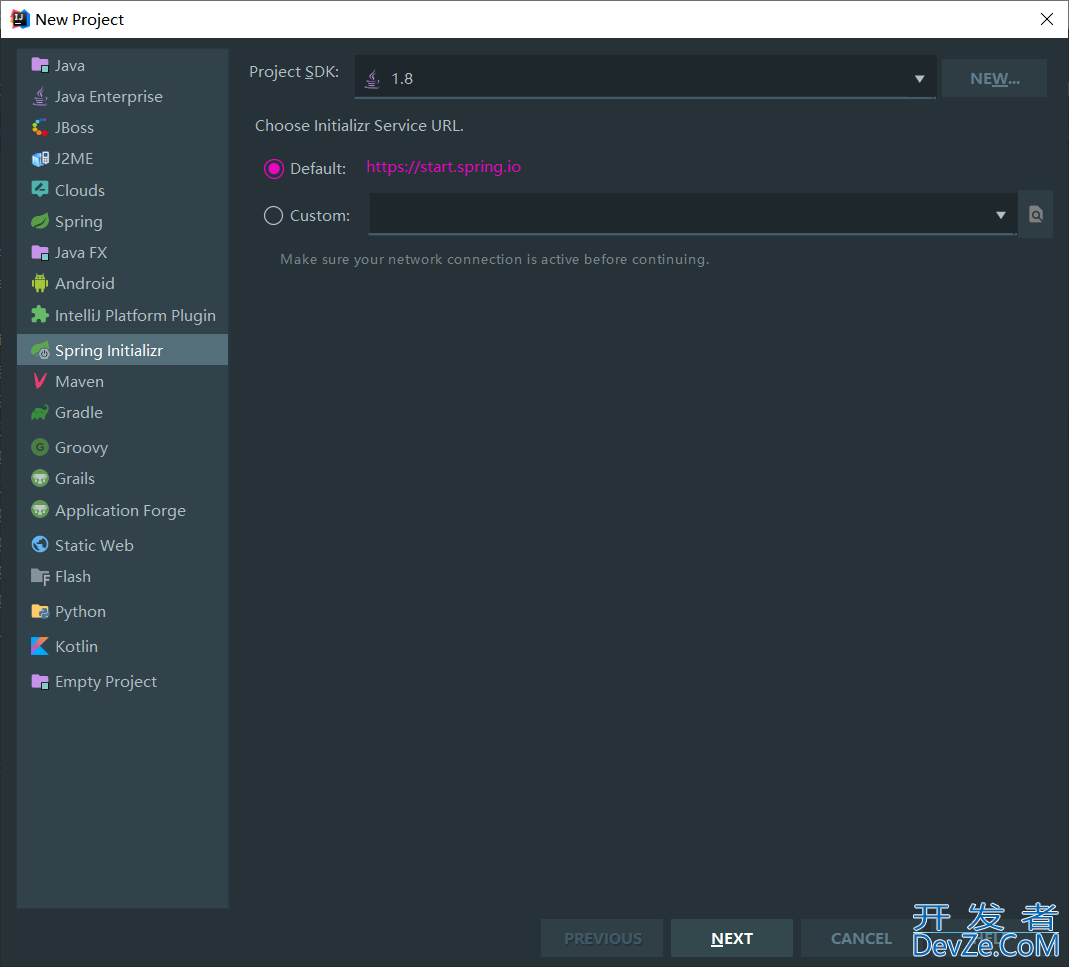The image size is (1069, 967).
Task: Pick the Gradle label in list
Action: click(x=78, y=413)
